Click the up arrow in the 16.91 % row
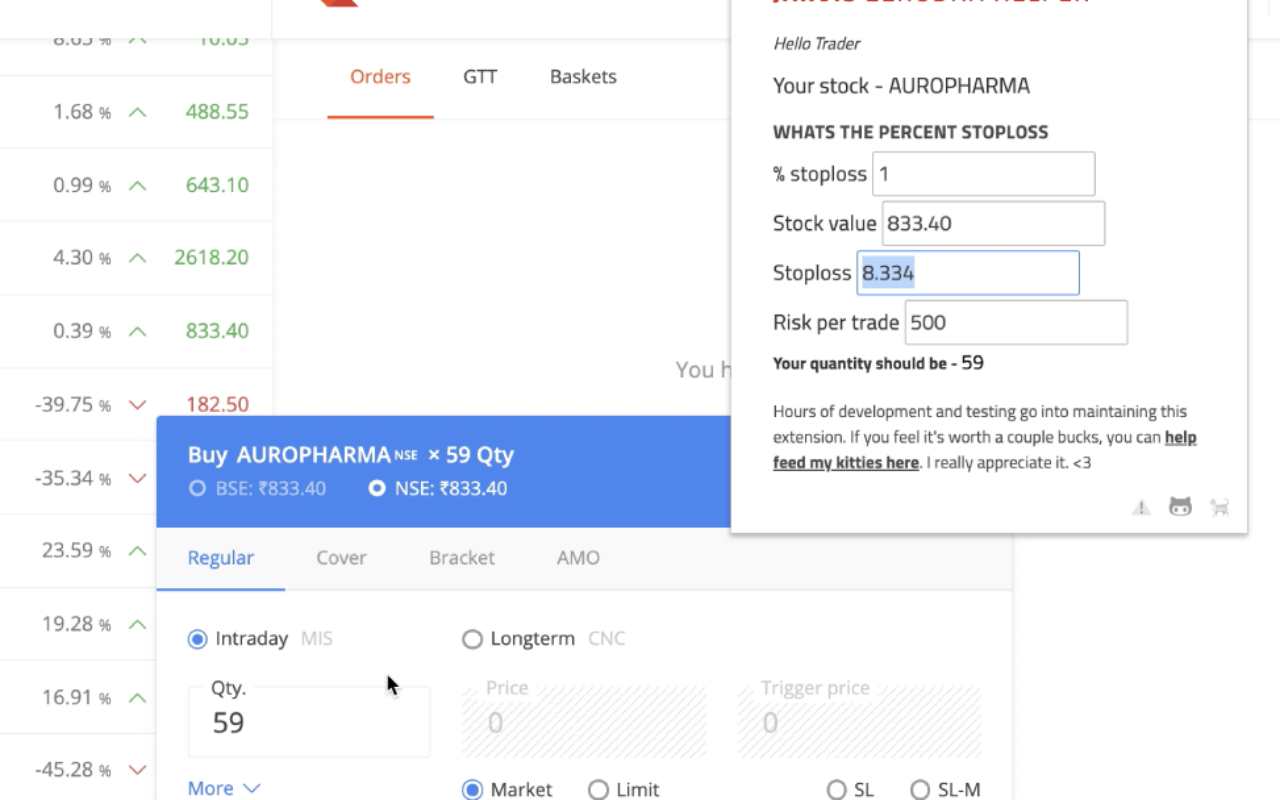 [x=138, y=697]
